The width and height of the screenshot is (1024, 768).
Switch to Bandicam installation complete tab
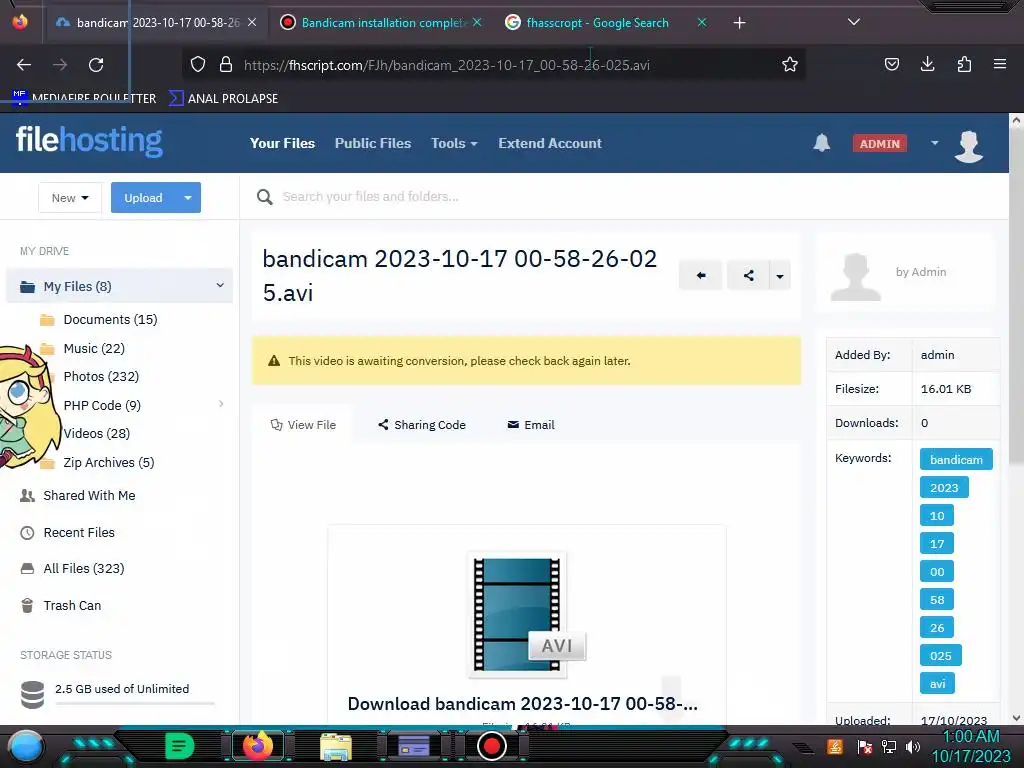381,23
